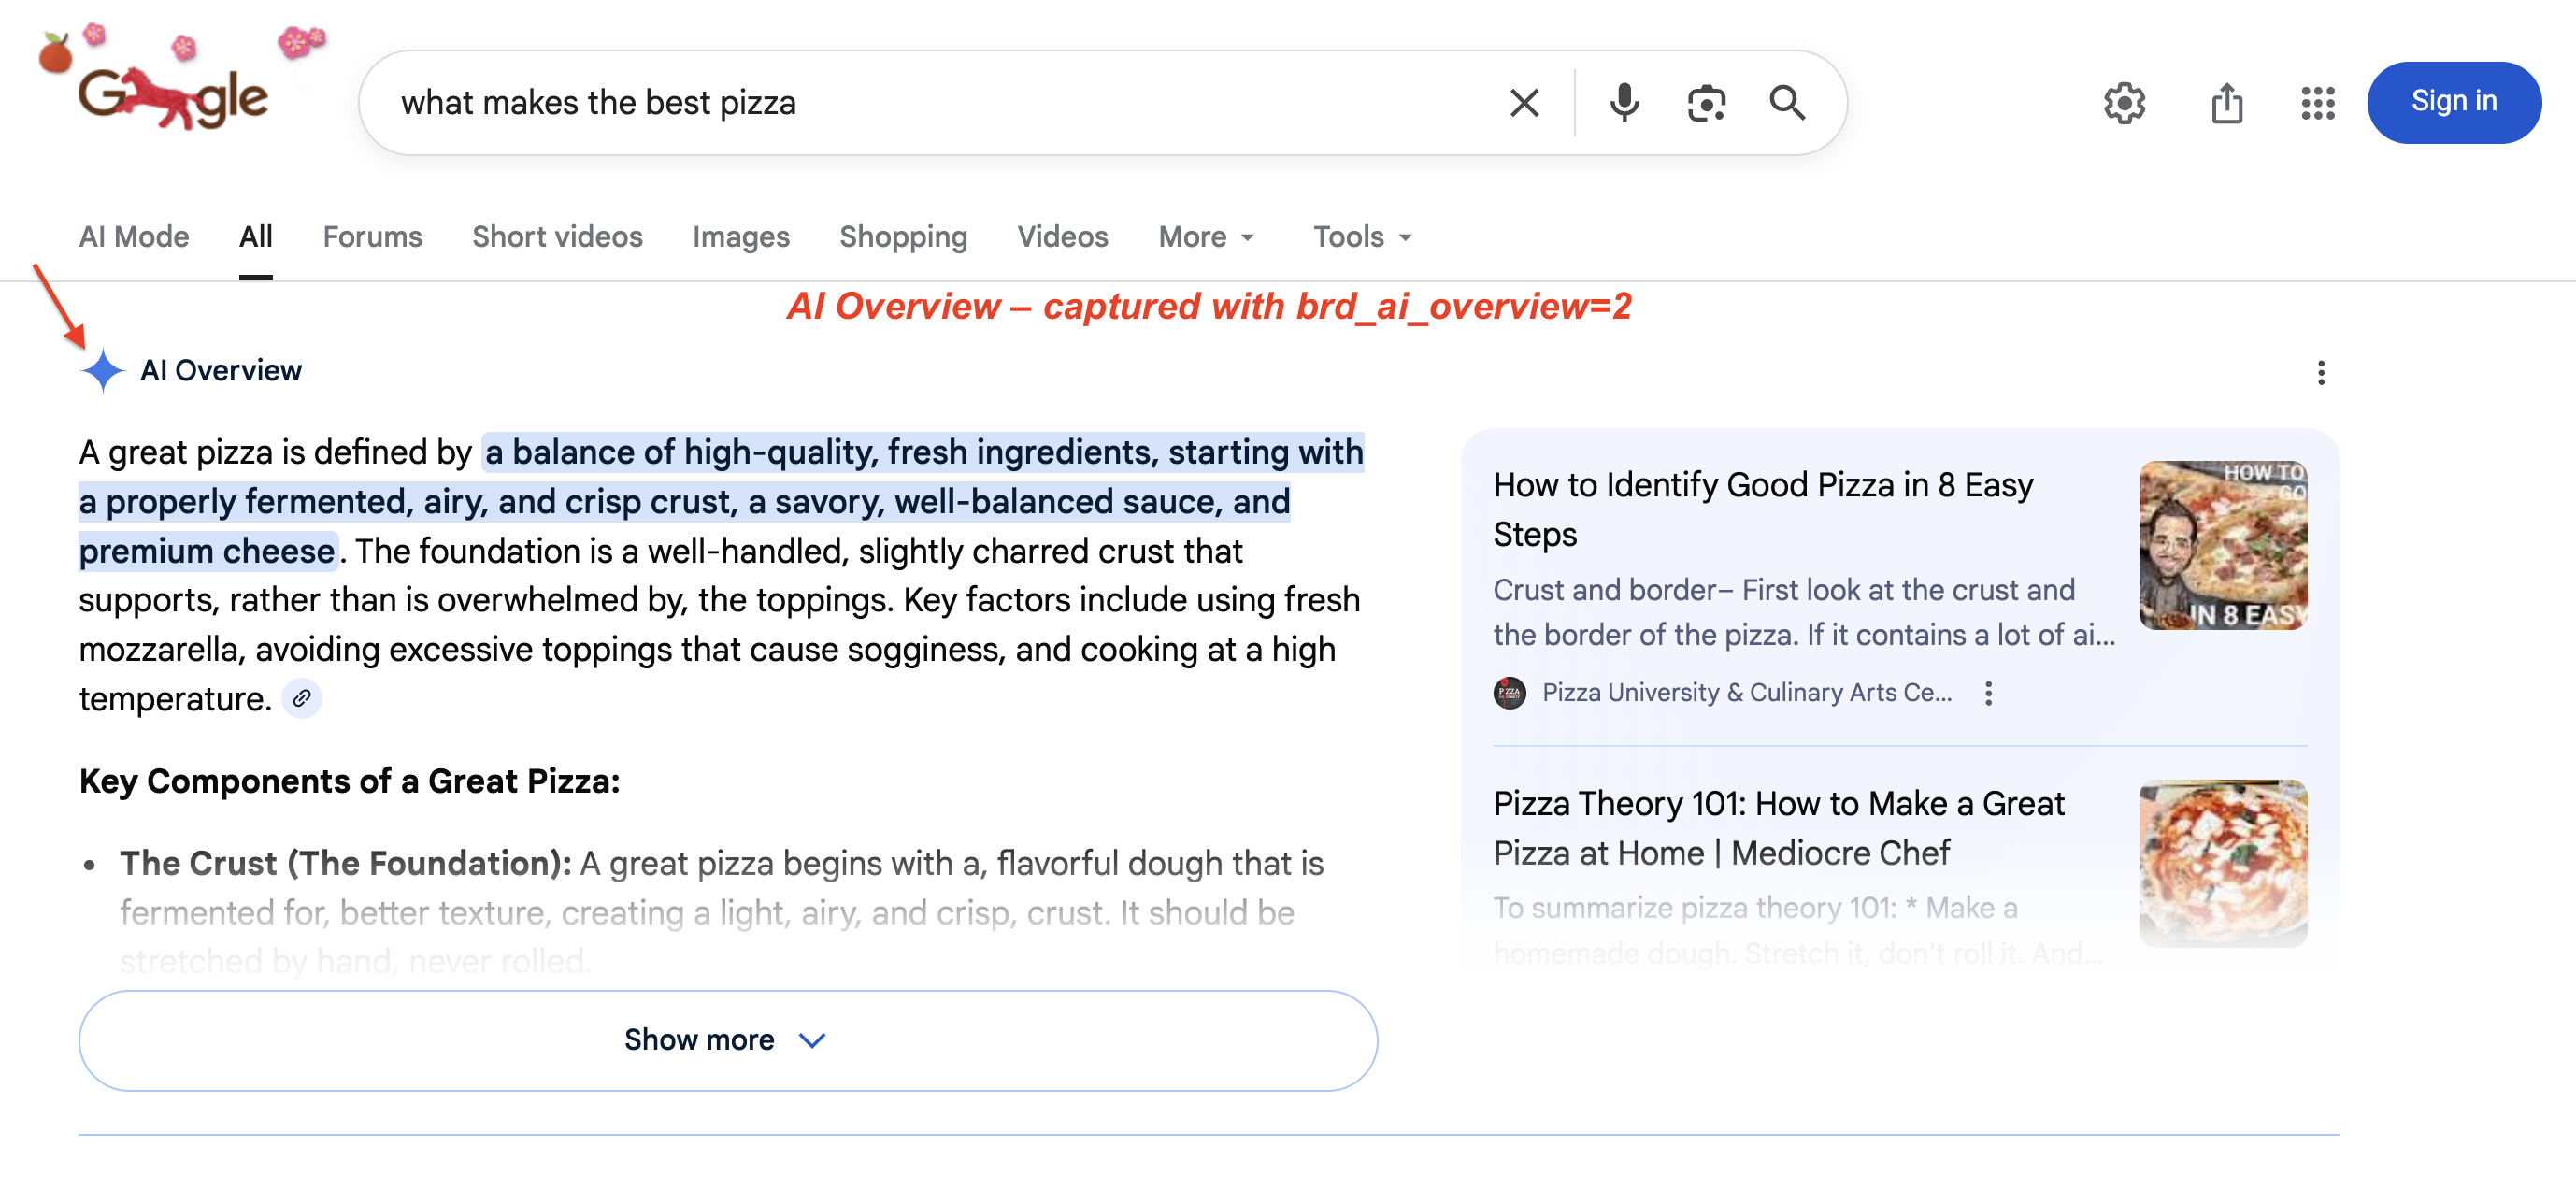Viewport: 2576px width, 1204px height.
Task: Open quick settings via the gear icon
Action: pos(2124,102)
